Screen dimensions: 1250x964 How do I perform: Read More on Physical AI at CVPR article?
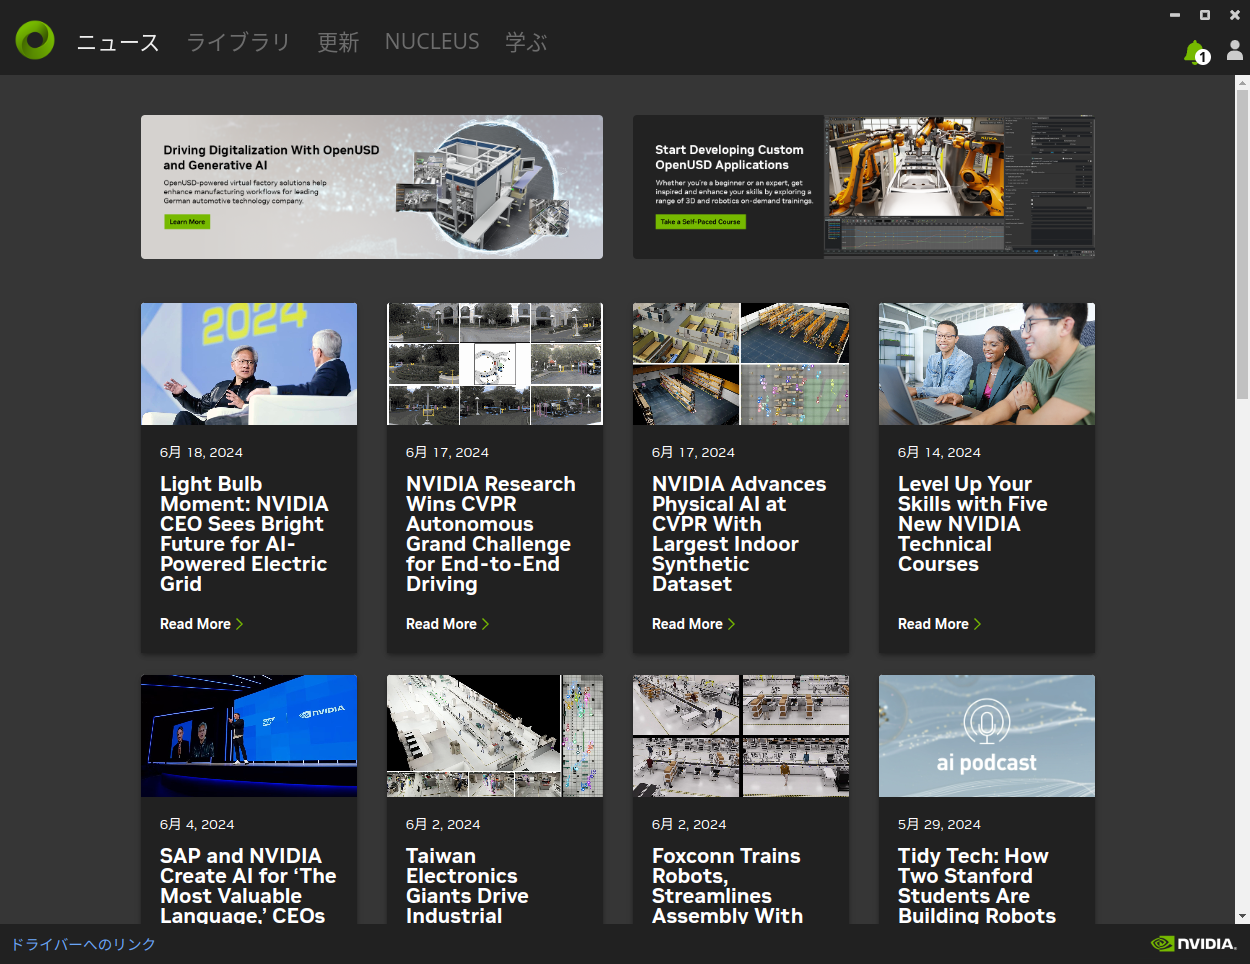pos(693,624)
